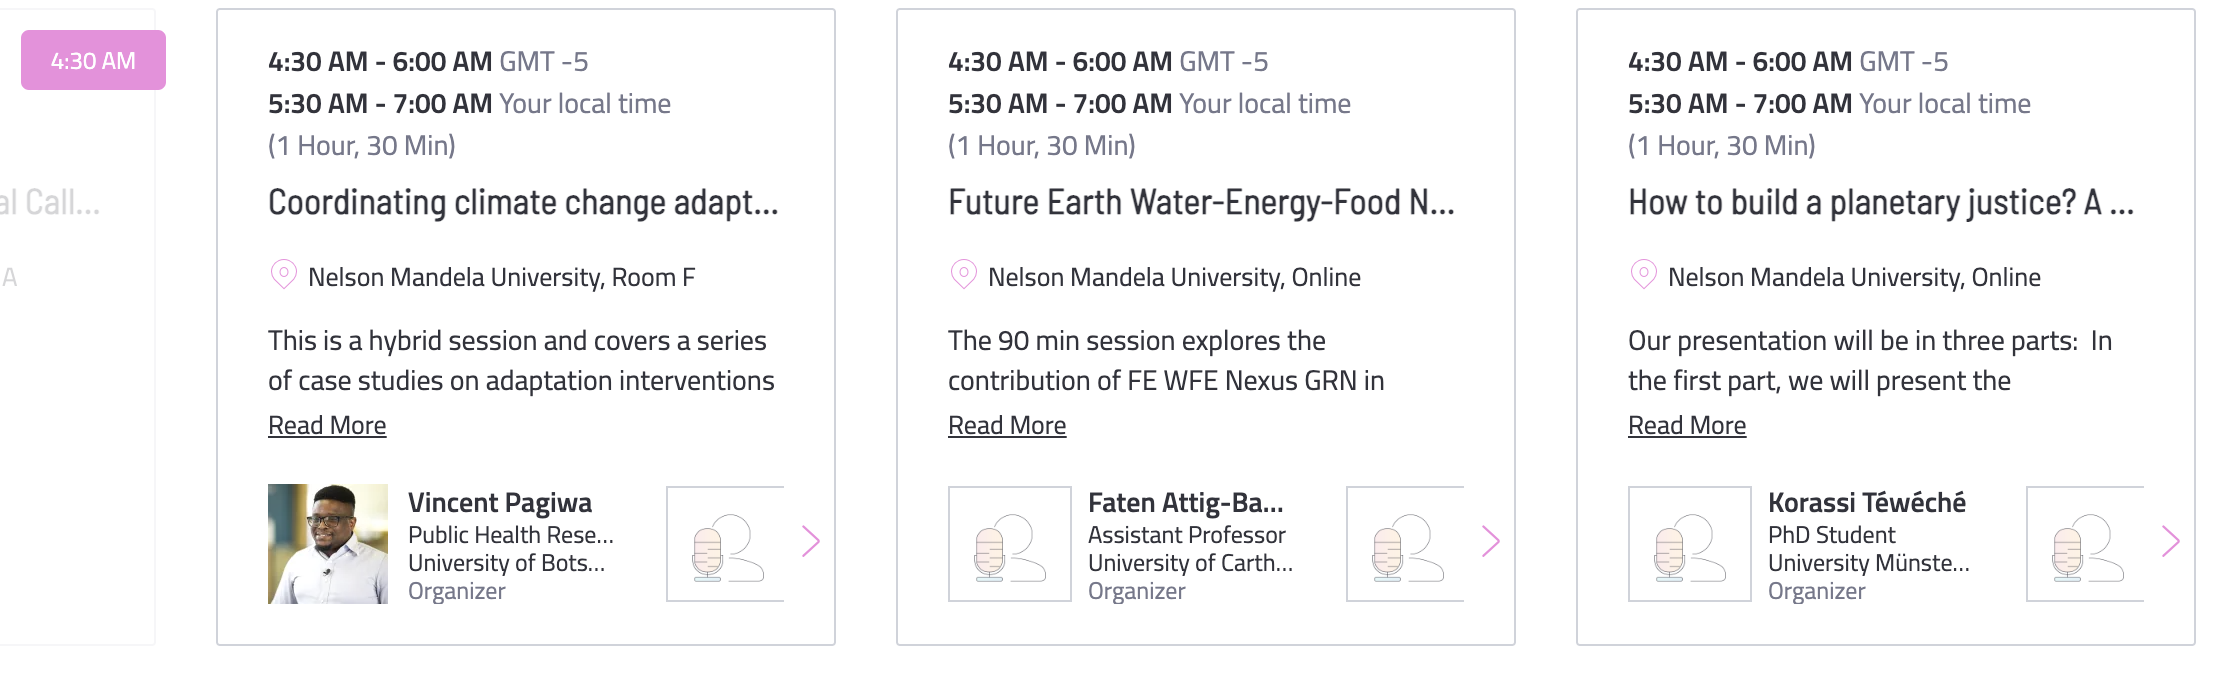Image resolution: width=2232 pixels, height=684 pixels.
Task: Click second speaker placeholder in planetary justice card
Action: [x=2086, y=544]
